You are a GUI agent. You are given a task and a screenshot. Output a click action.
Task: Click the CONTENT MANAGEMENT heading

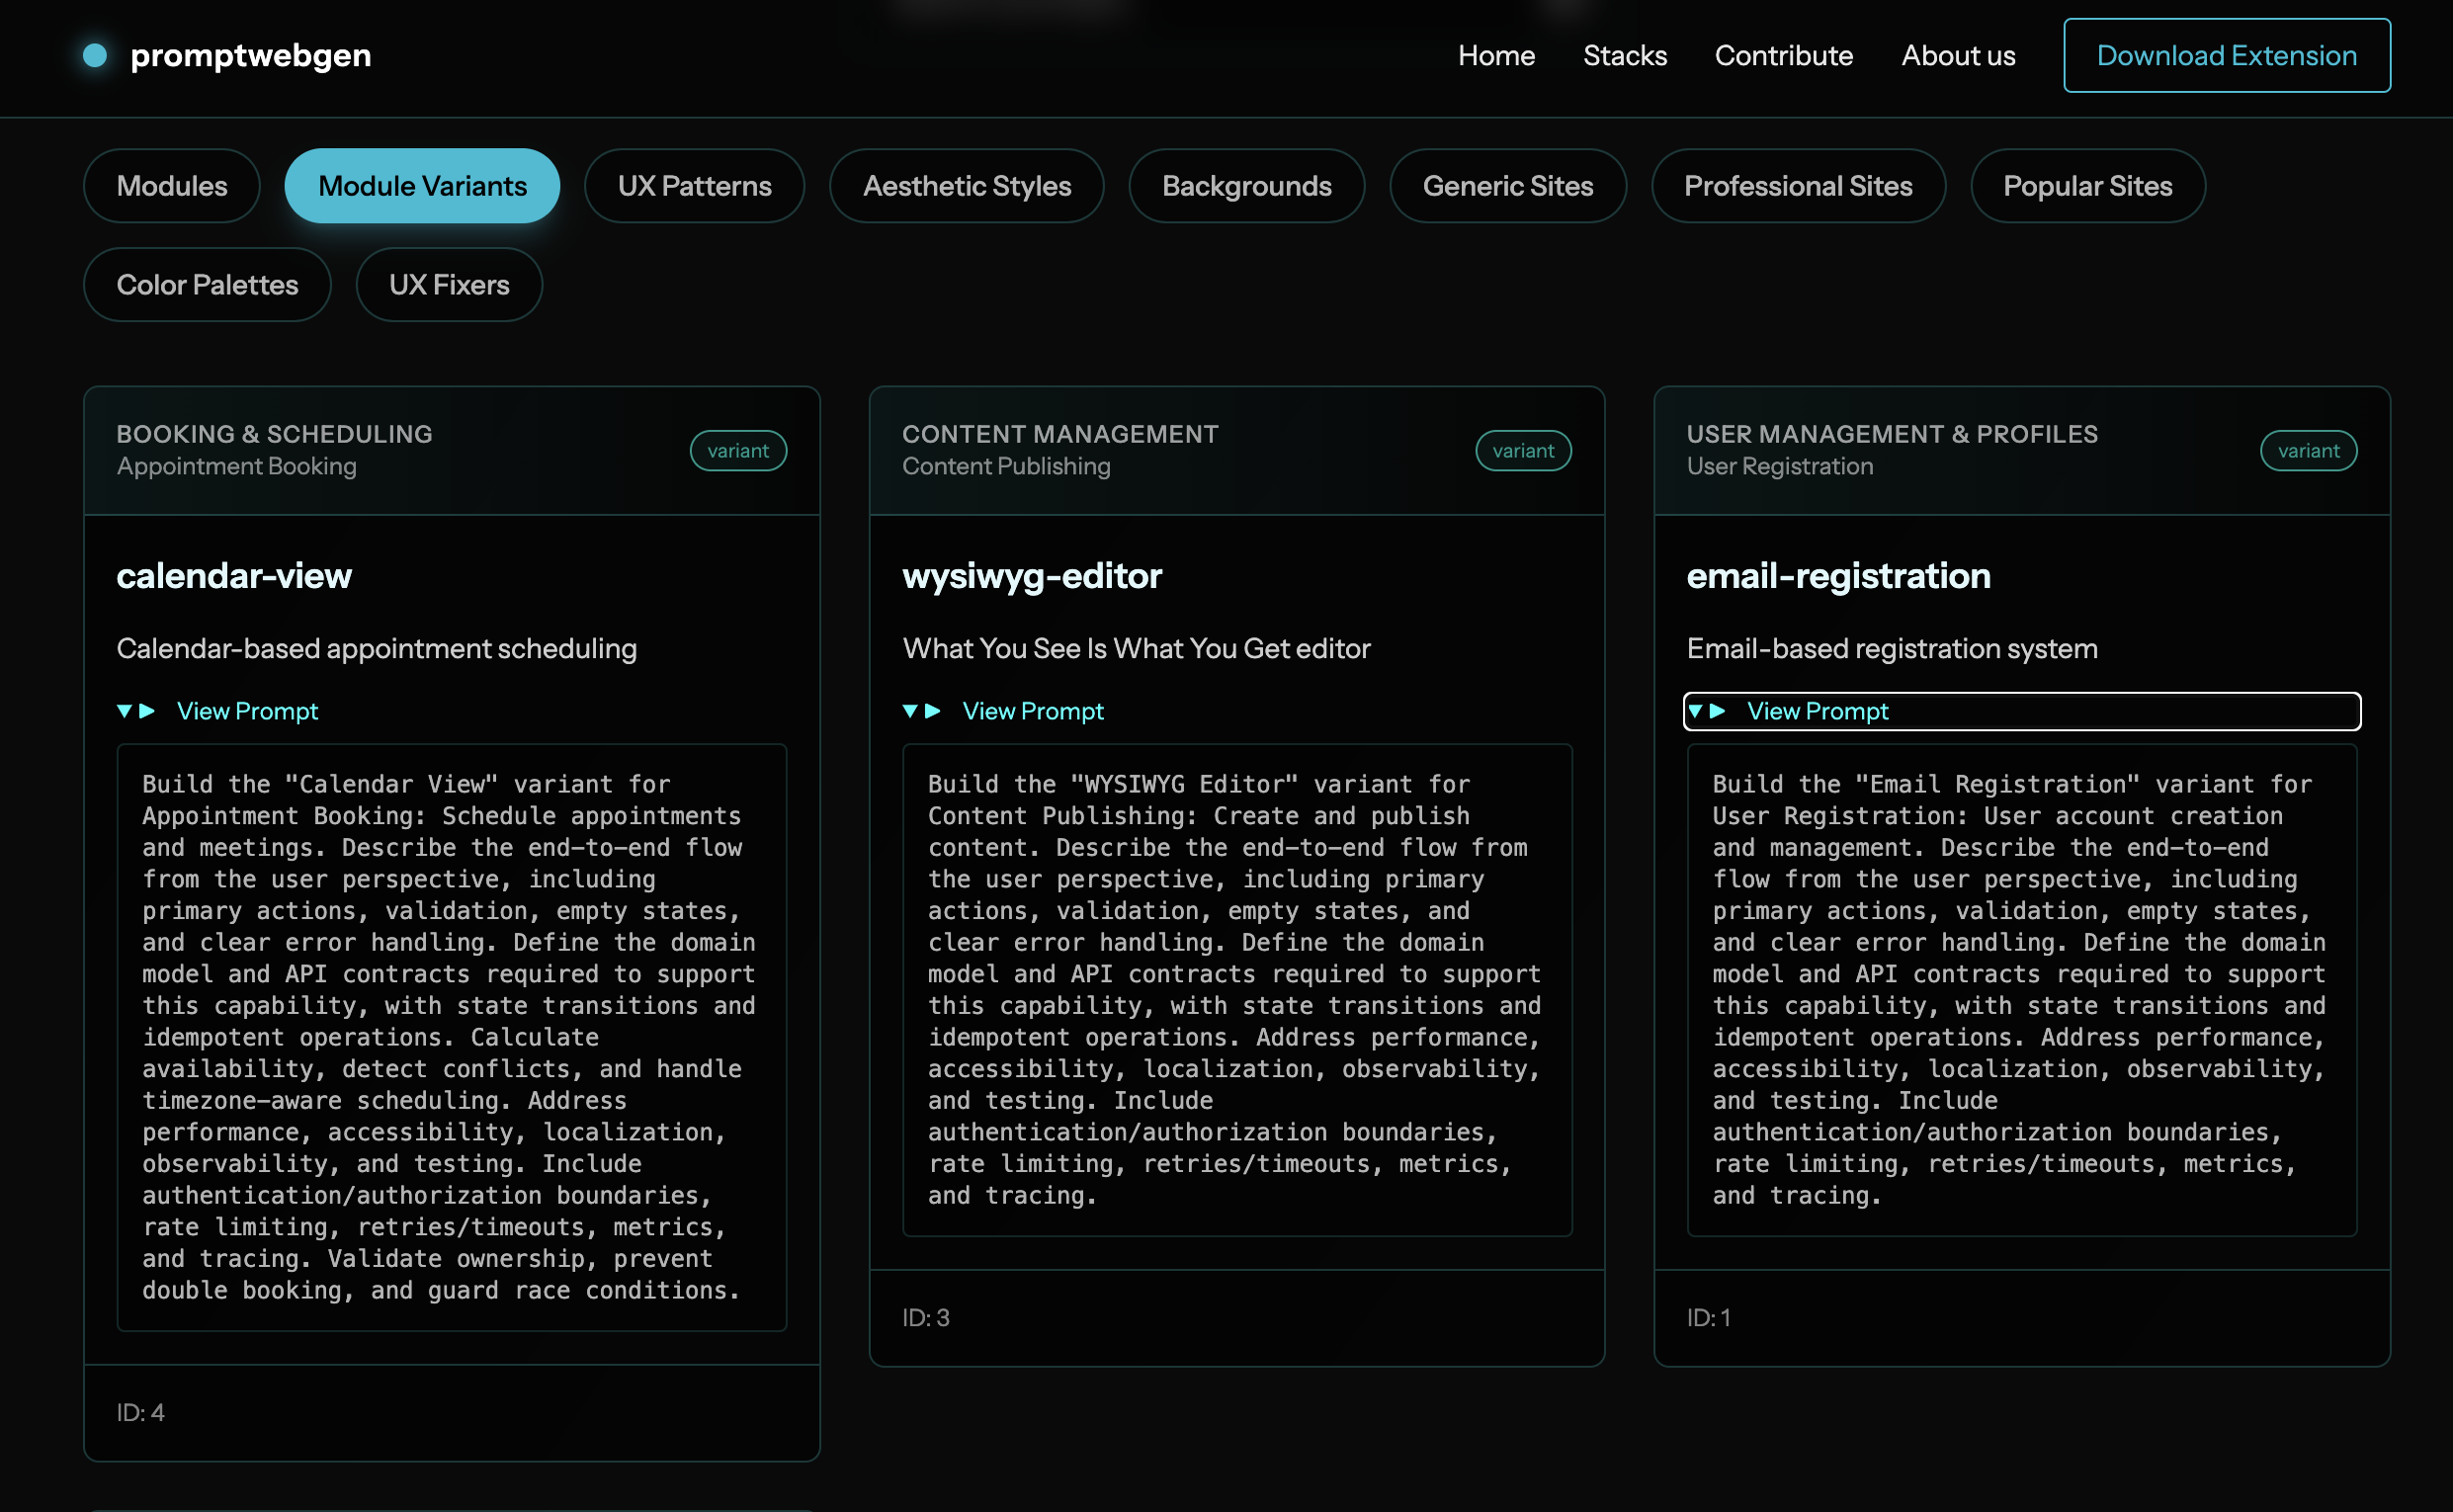1060,434
